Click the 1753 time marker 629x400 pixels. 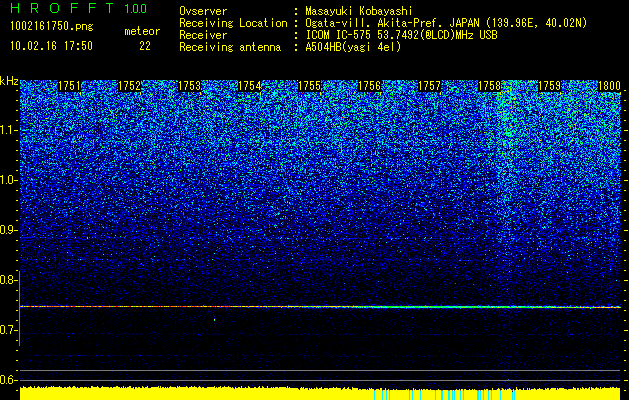pos(189,86)
